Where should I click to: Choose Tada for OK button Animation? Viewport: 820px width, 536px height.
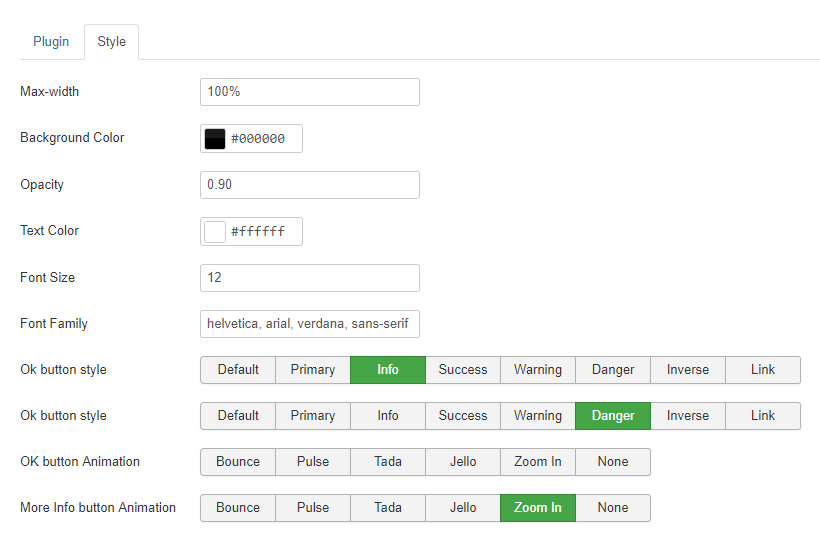388,462
